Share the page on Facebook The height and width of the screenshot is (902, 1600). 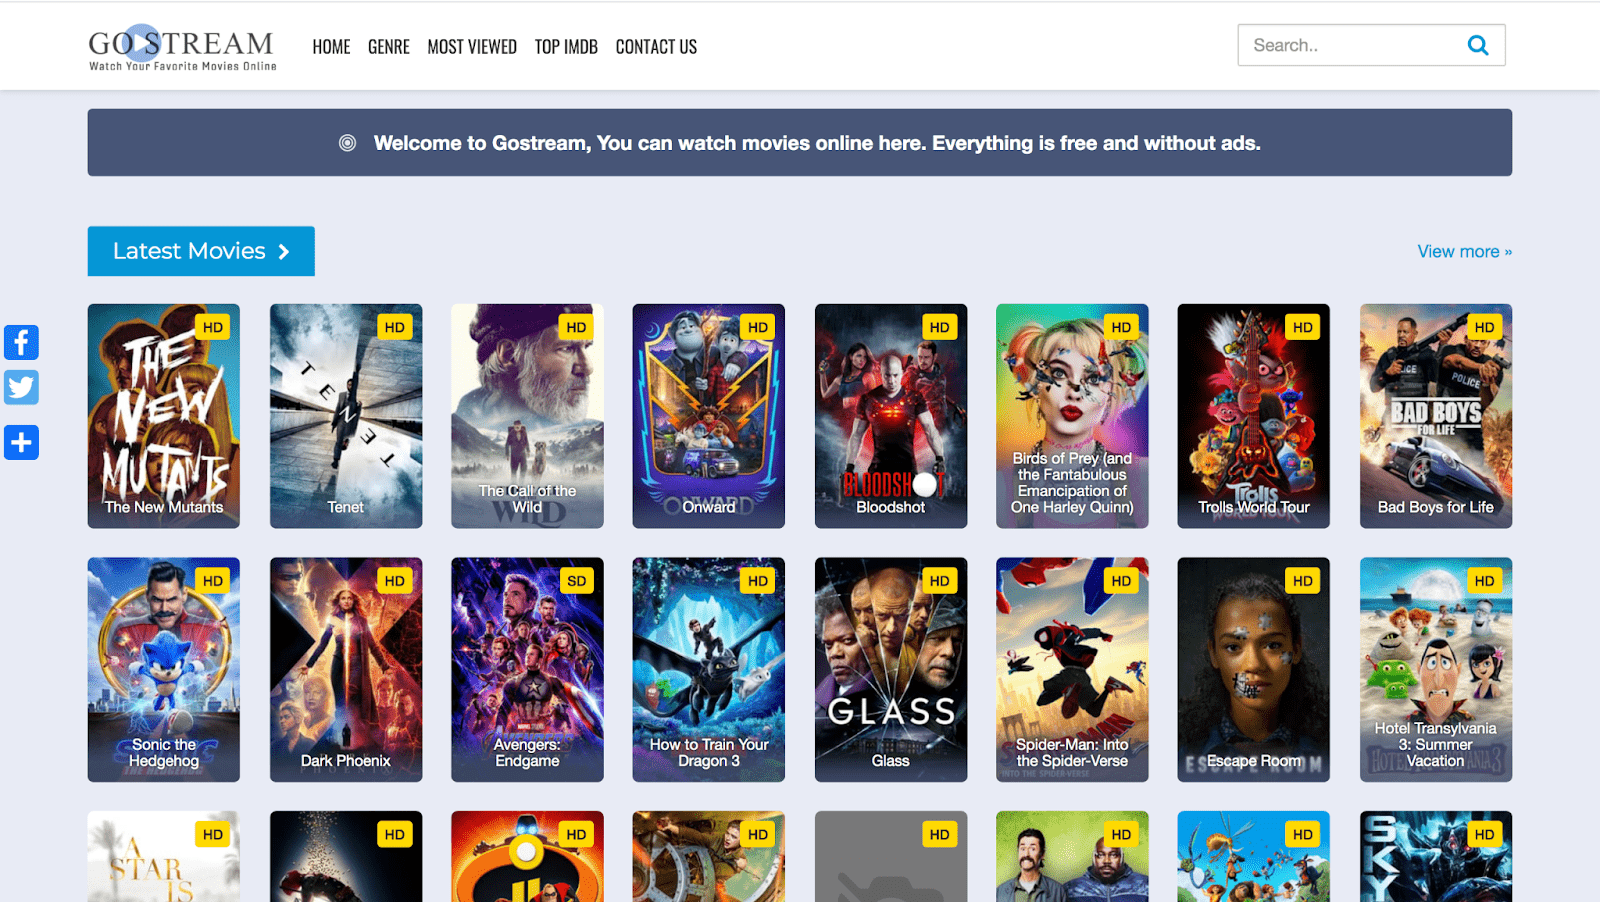click(21, 342)
